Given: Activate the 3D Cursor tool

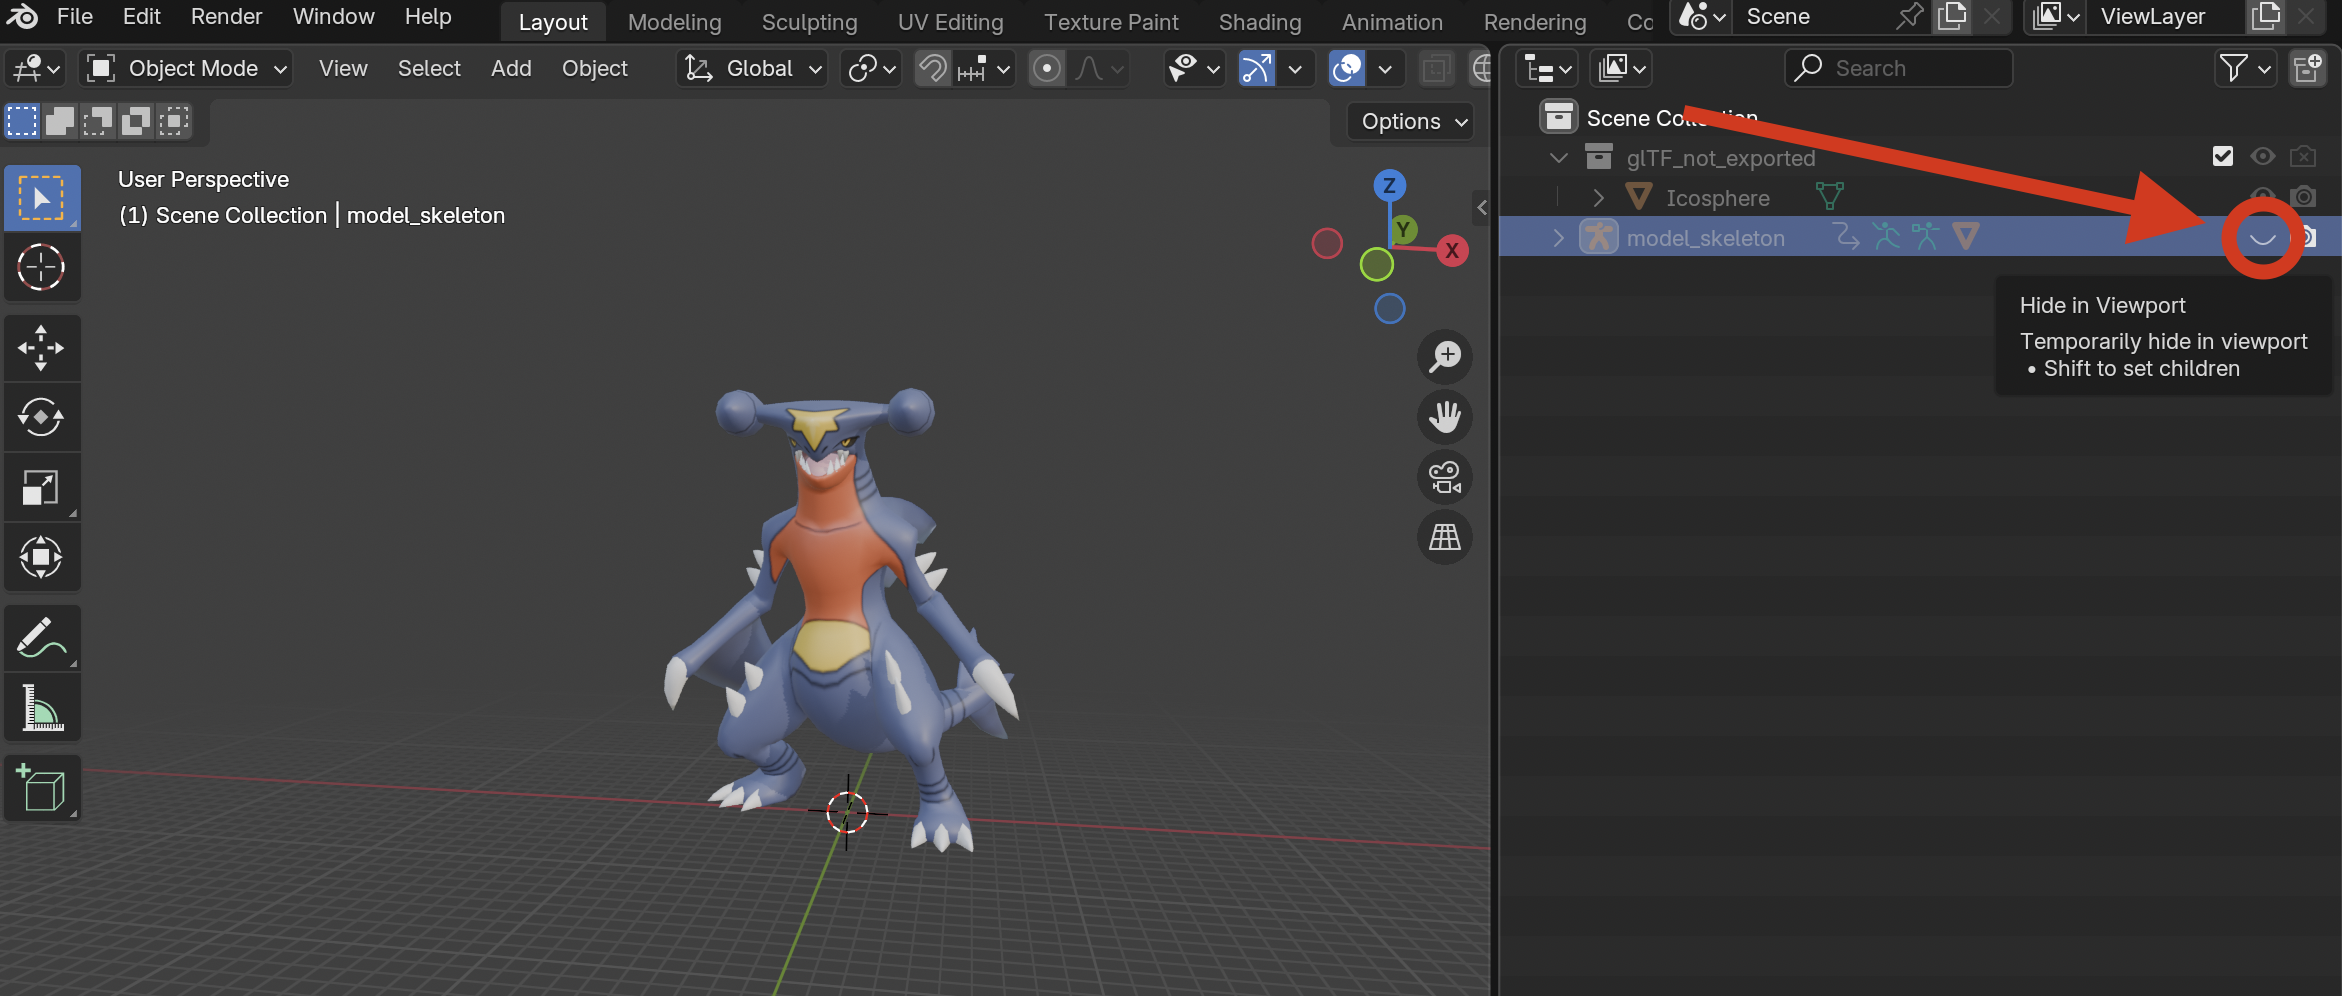Looking at the screenshot, I should point(42,267).
